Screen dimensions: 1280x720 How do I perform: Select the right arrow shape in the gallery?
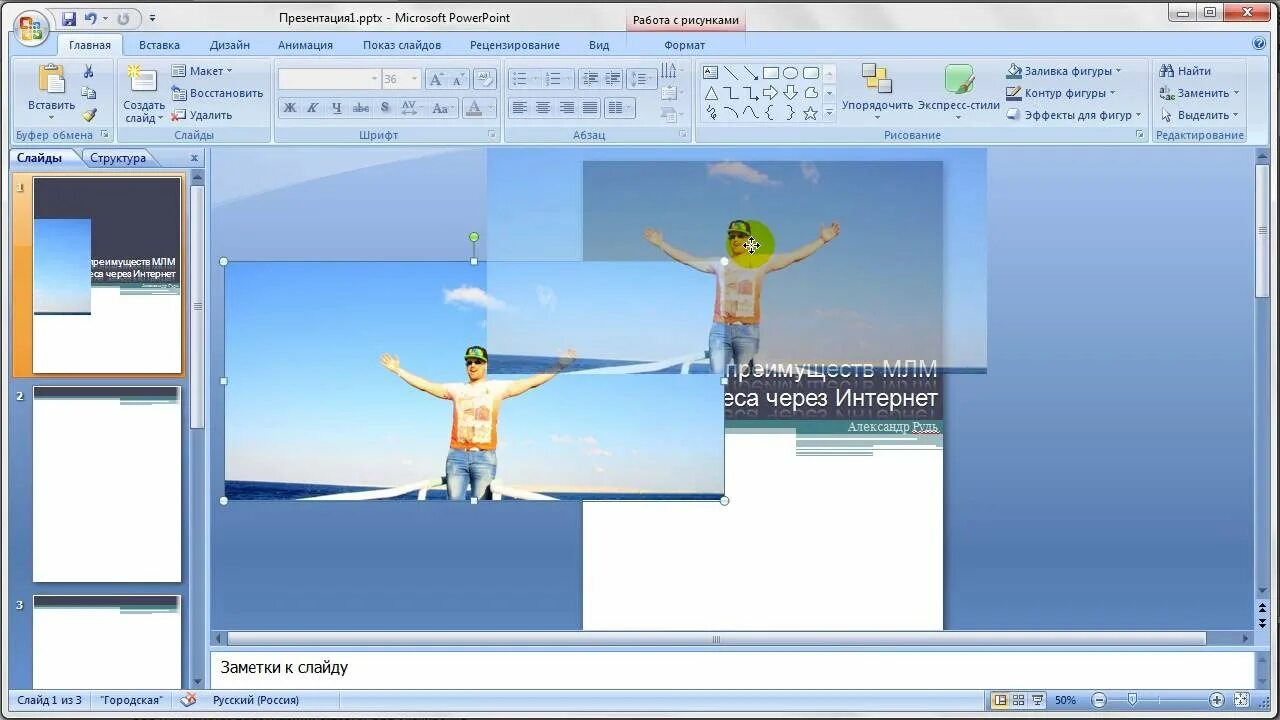pyautogui.click(x=770, y=93)
